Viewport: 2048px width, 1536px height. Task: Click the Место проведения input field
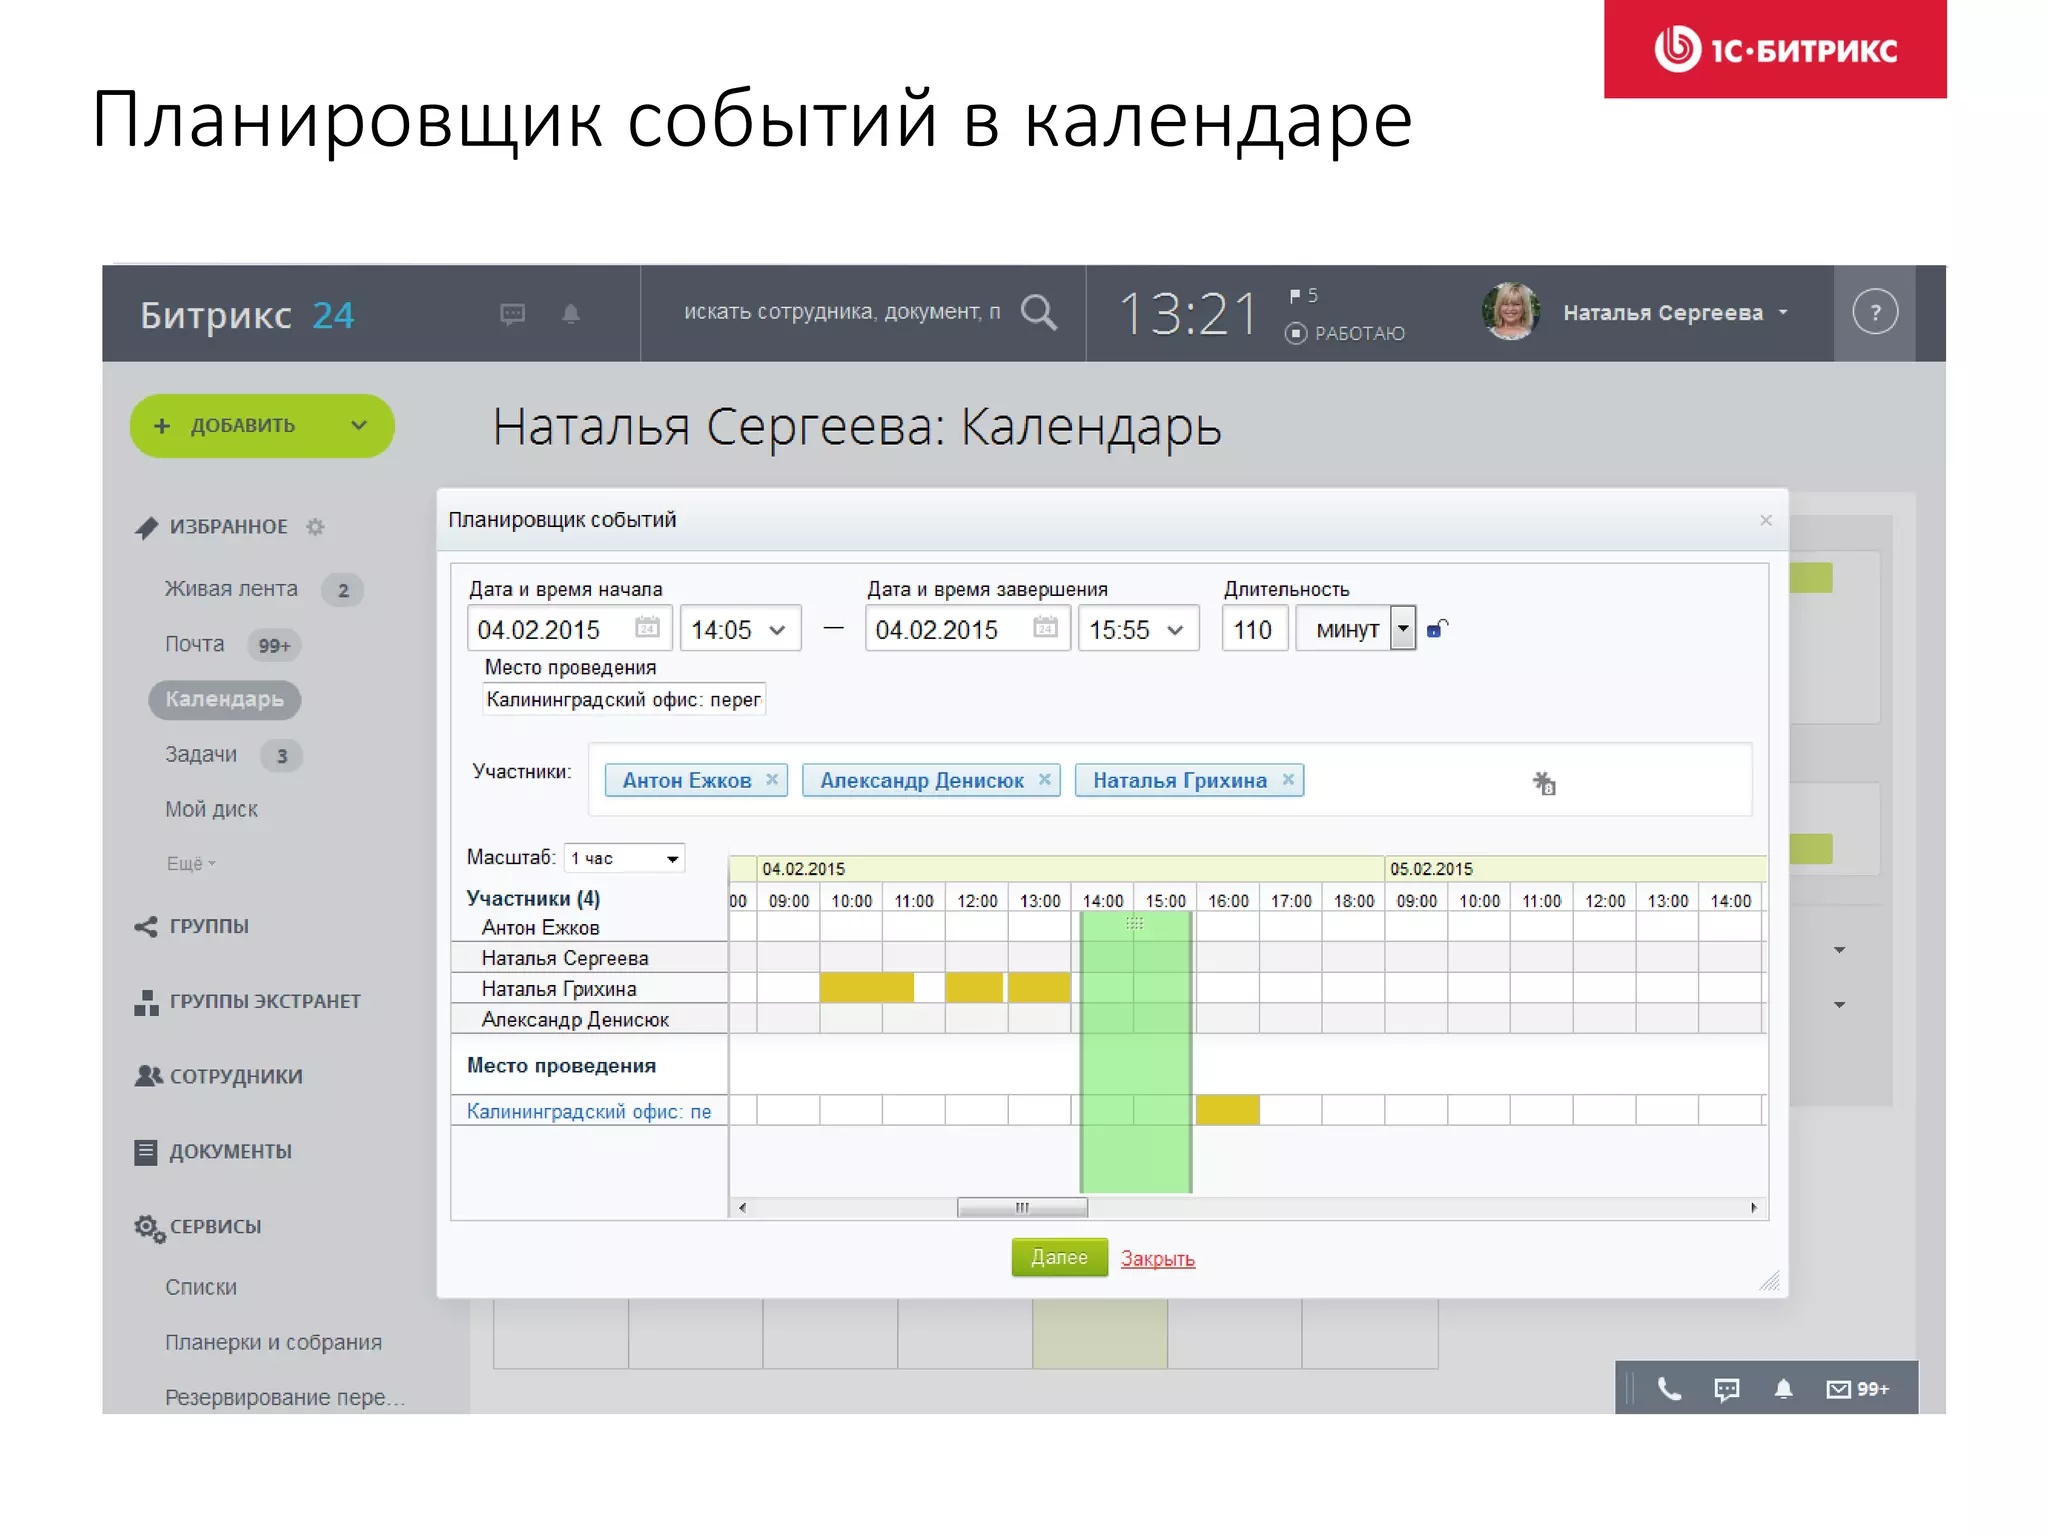point(624,699)
